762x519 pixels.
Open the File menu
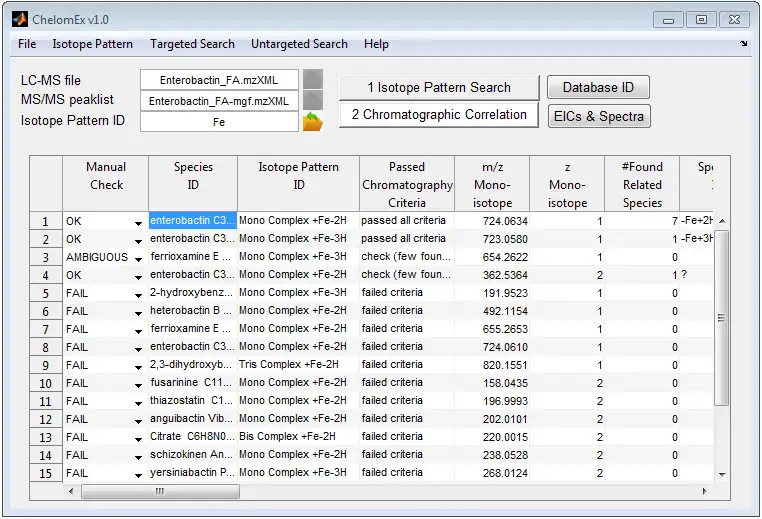coord(27,44)
